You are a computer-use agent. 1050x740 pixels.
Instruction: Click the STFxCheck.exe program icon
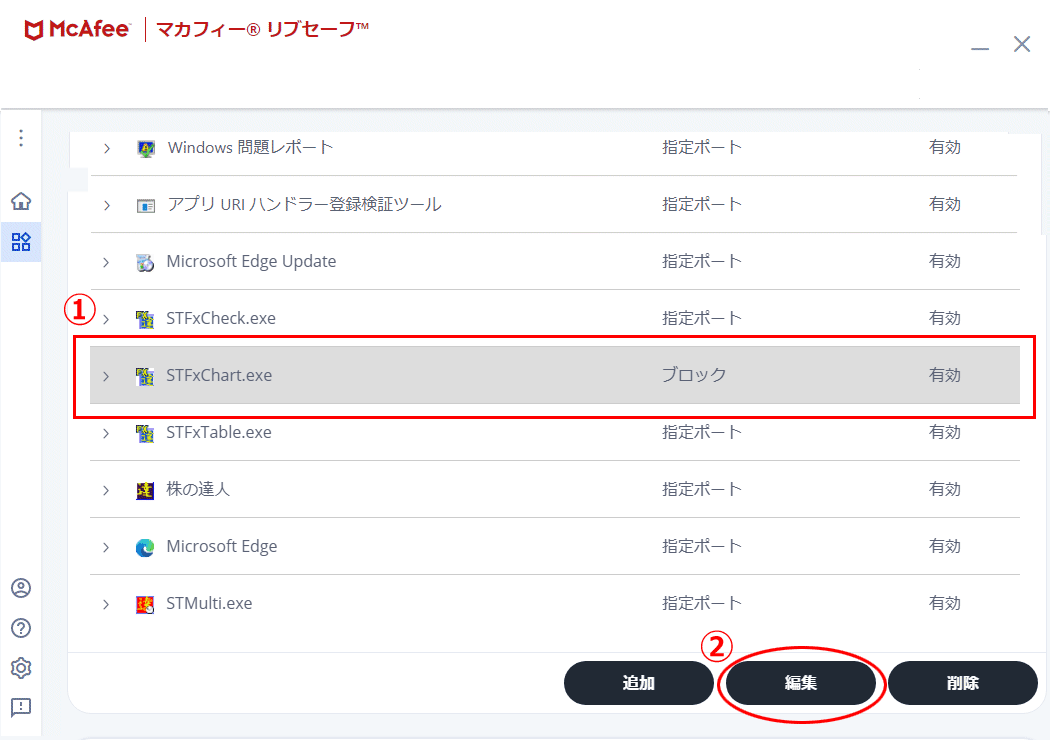[145, 319]
